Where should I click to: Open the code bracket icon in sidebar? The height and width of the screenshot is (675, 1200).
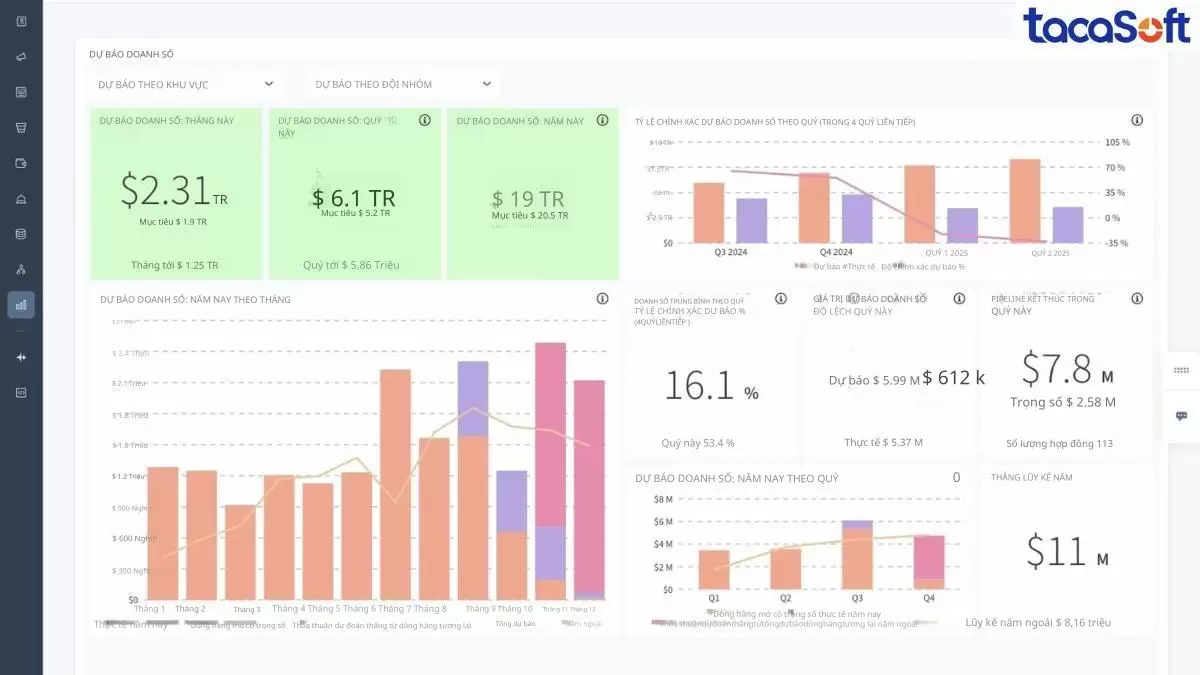click(x=21, y=393)
